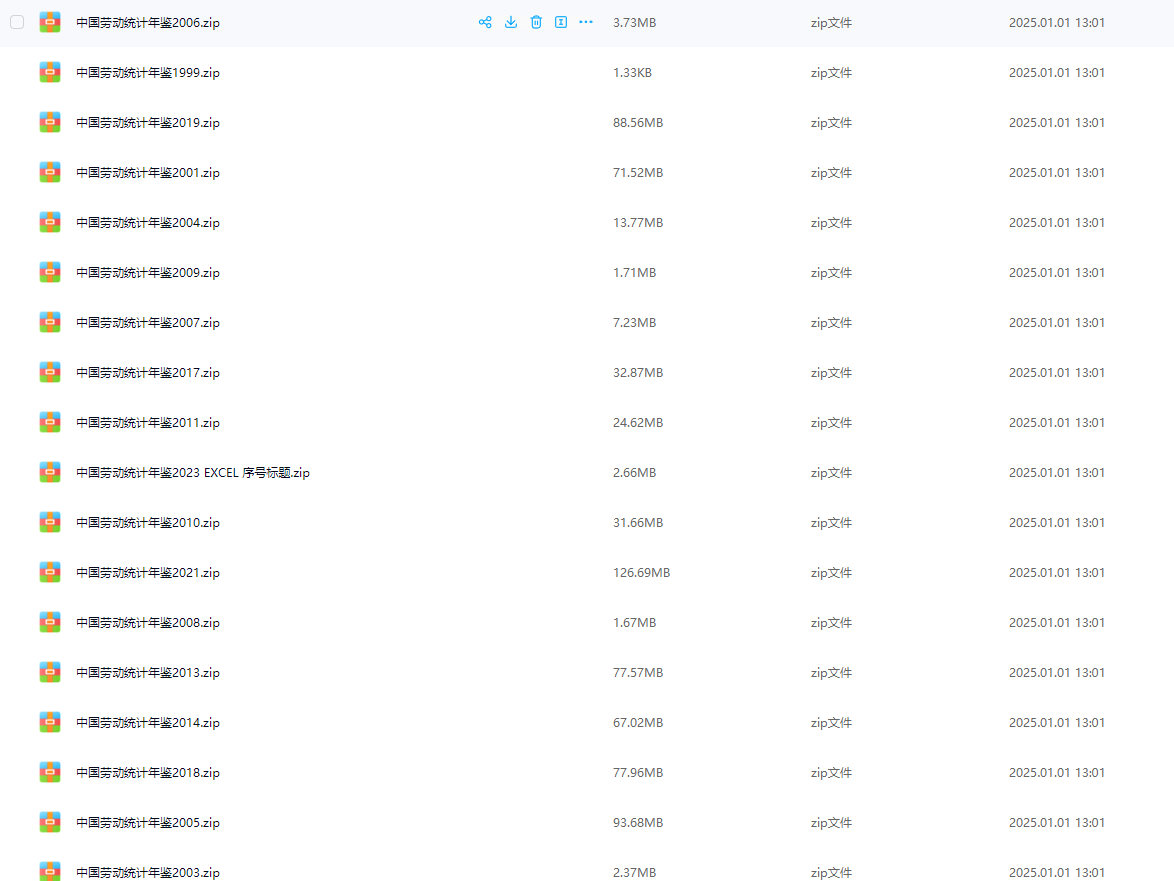1174x881 pixels.
Task: Select file name 中国劳动统计年鉴2008.zip
Action: (148, 623)
